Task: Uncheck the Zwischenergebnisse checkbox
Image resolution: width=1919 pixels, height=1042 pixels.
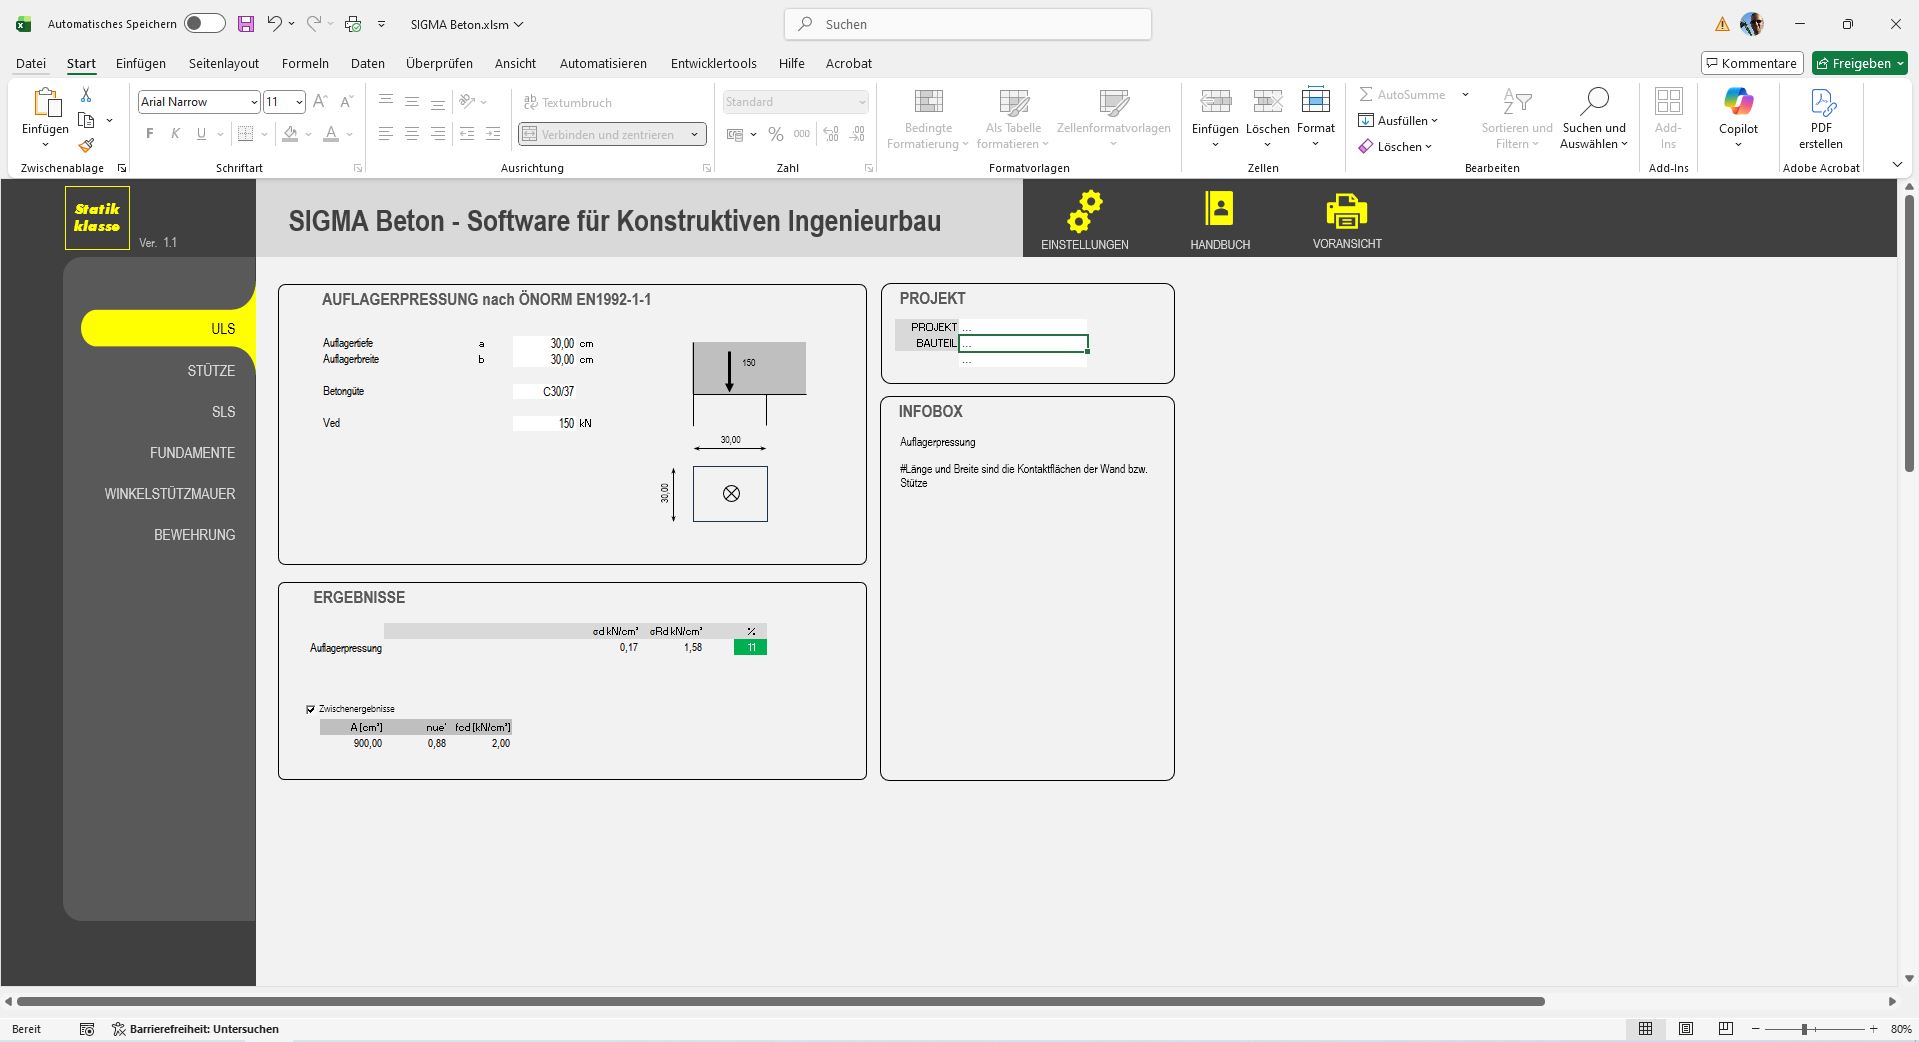Action: pyautogui.click(x=310, y=709)
